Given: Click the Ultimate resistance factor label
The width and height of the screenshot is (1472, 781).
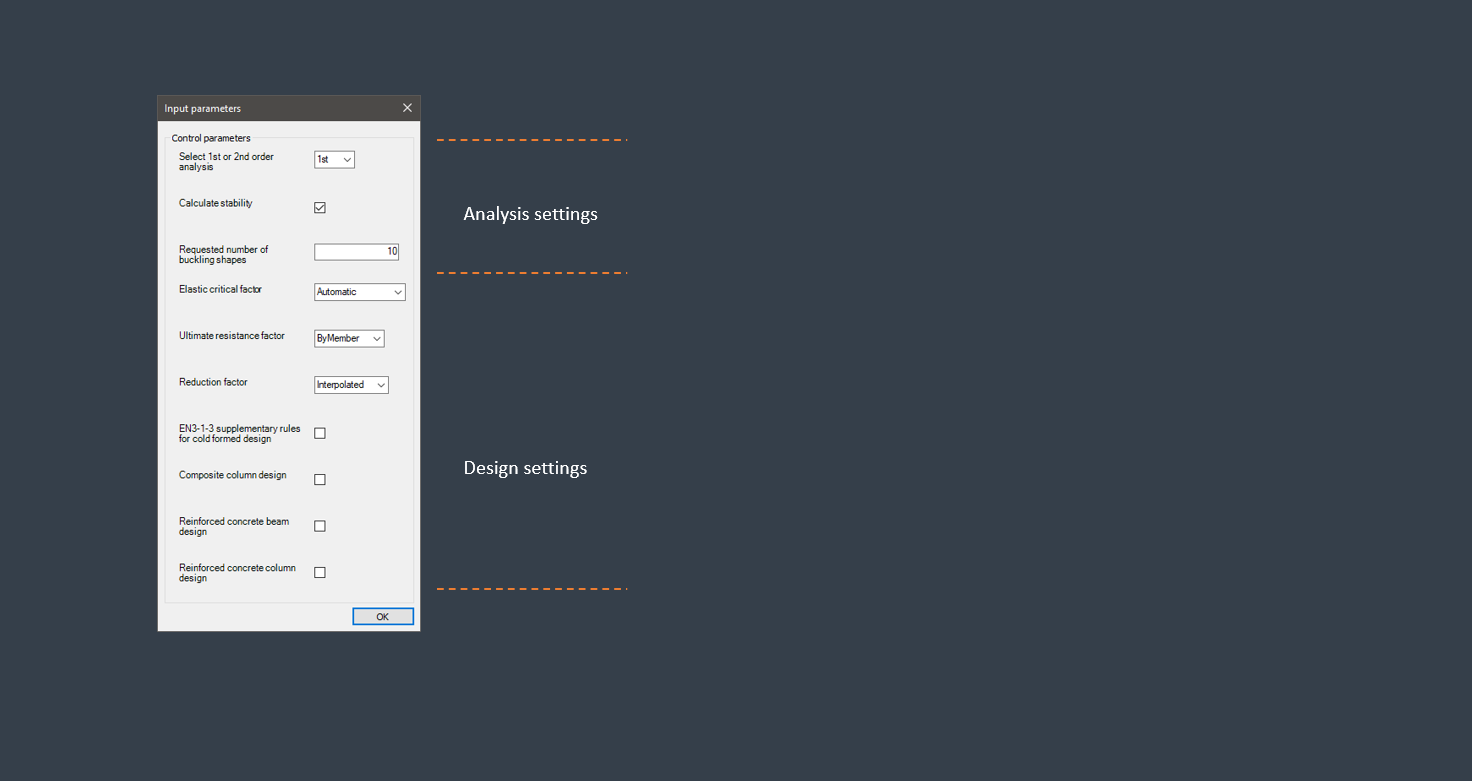Looking at the screenshot, I should point(232,336).
